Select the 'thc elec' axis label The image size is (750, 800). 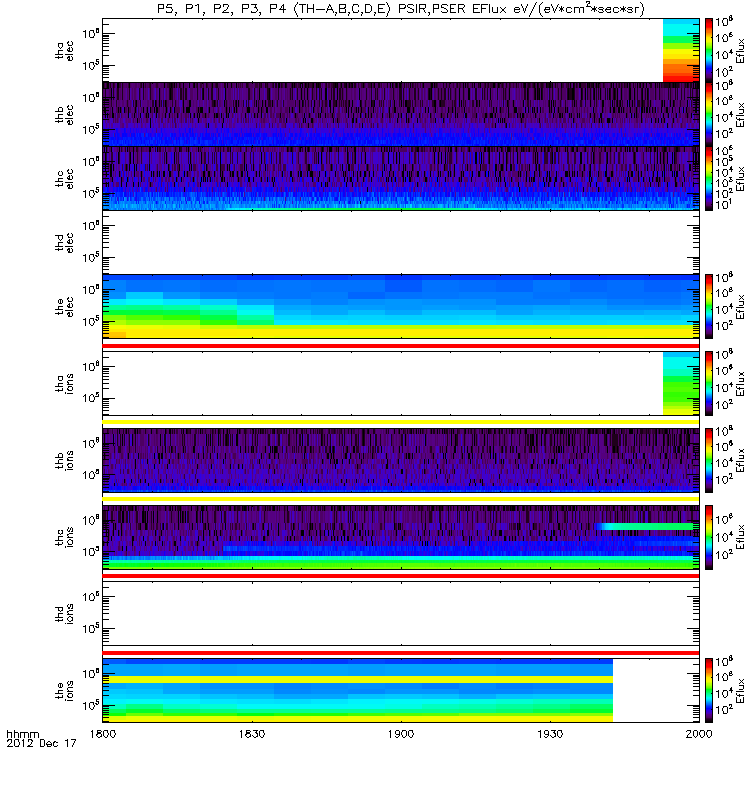pos(64,179)
